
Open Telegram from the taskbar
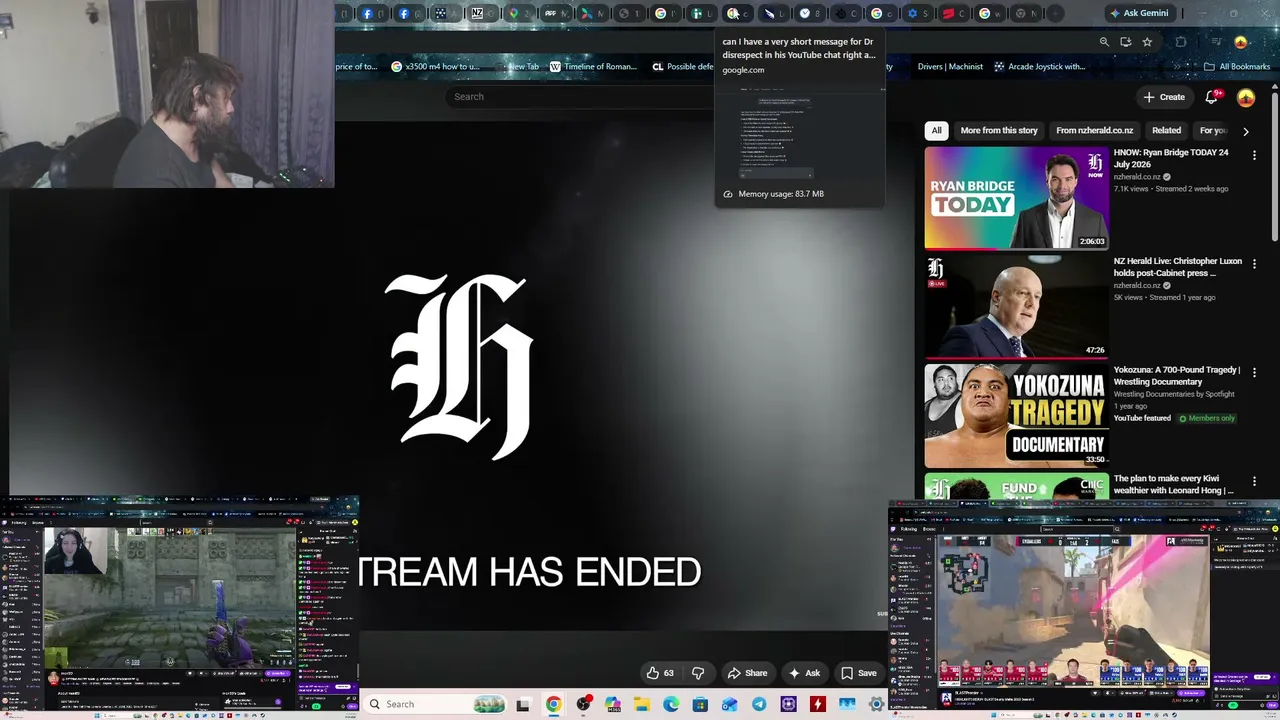tap(759, 705)
